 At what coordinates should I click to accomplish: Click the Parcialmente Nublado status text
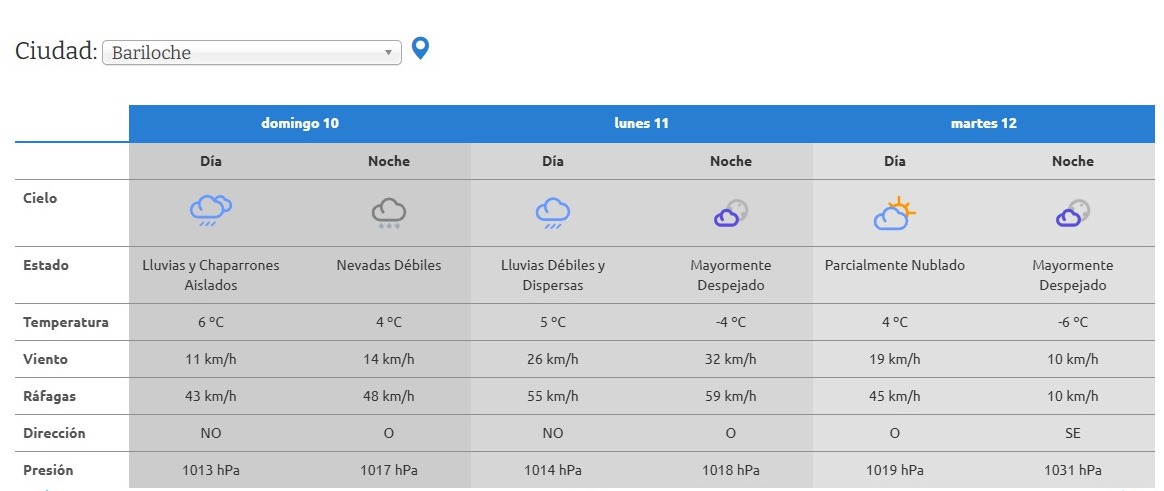click(894, 266)
